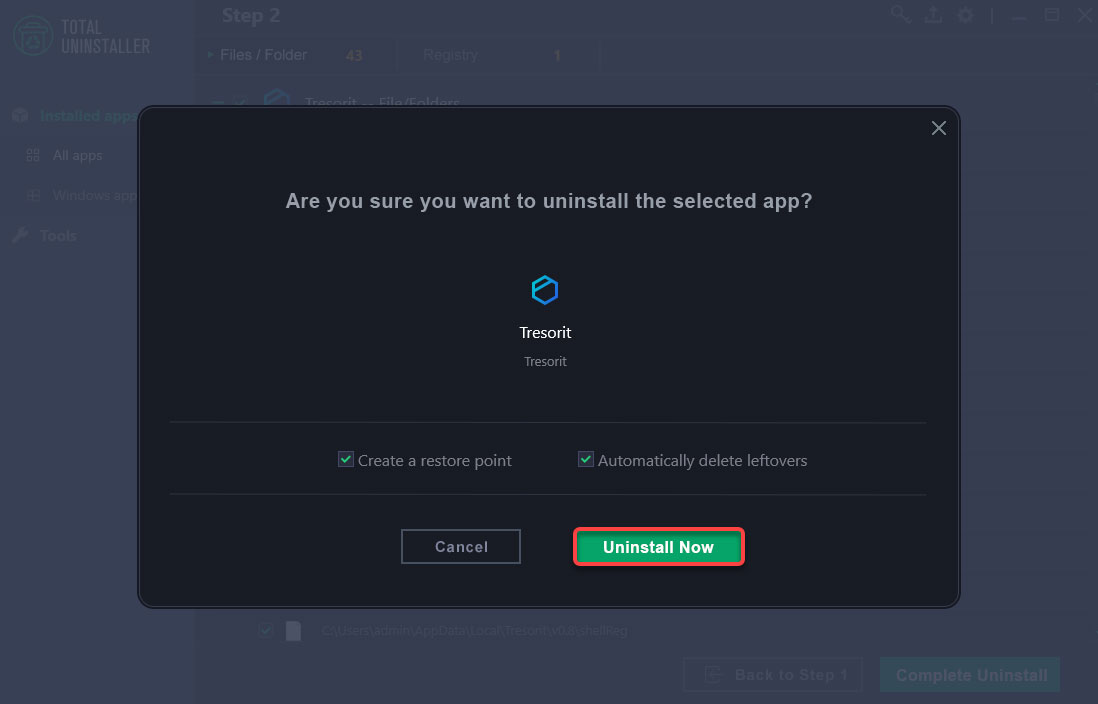Collapse the Tresorit File/Folders group
1098x704 pixels.
(x=218, y=104)
